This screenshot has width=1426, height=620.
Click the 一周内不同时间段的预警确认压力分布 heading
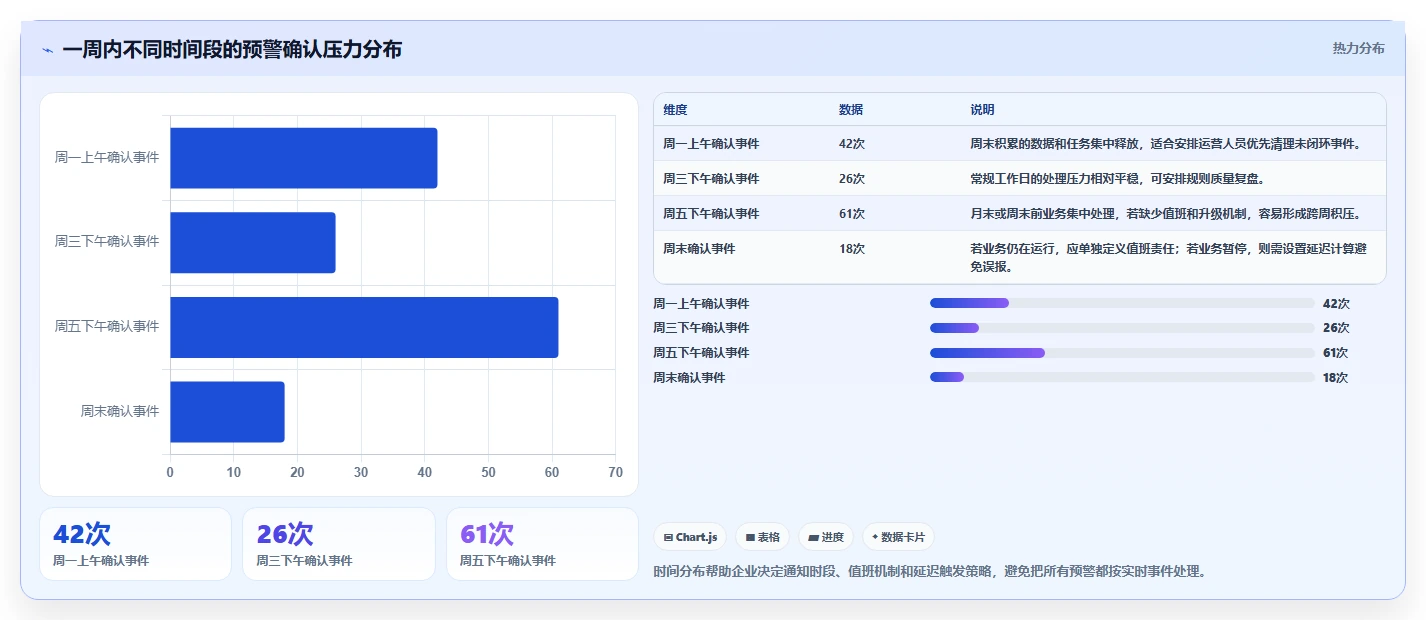click(232, 49)
